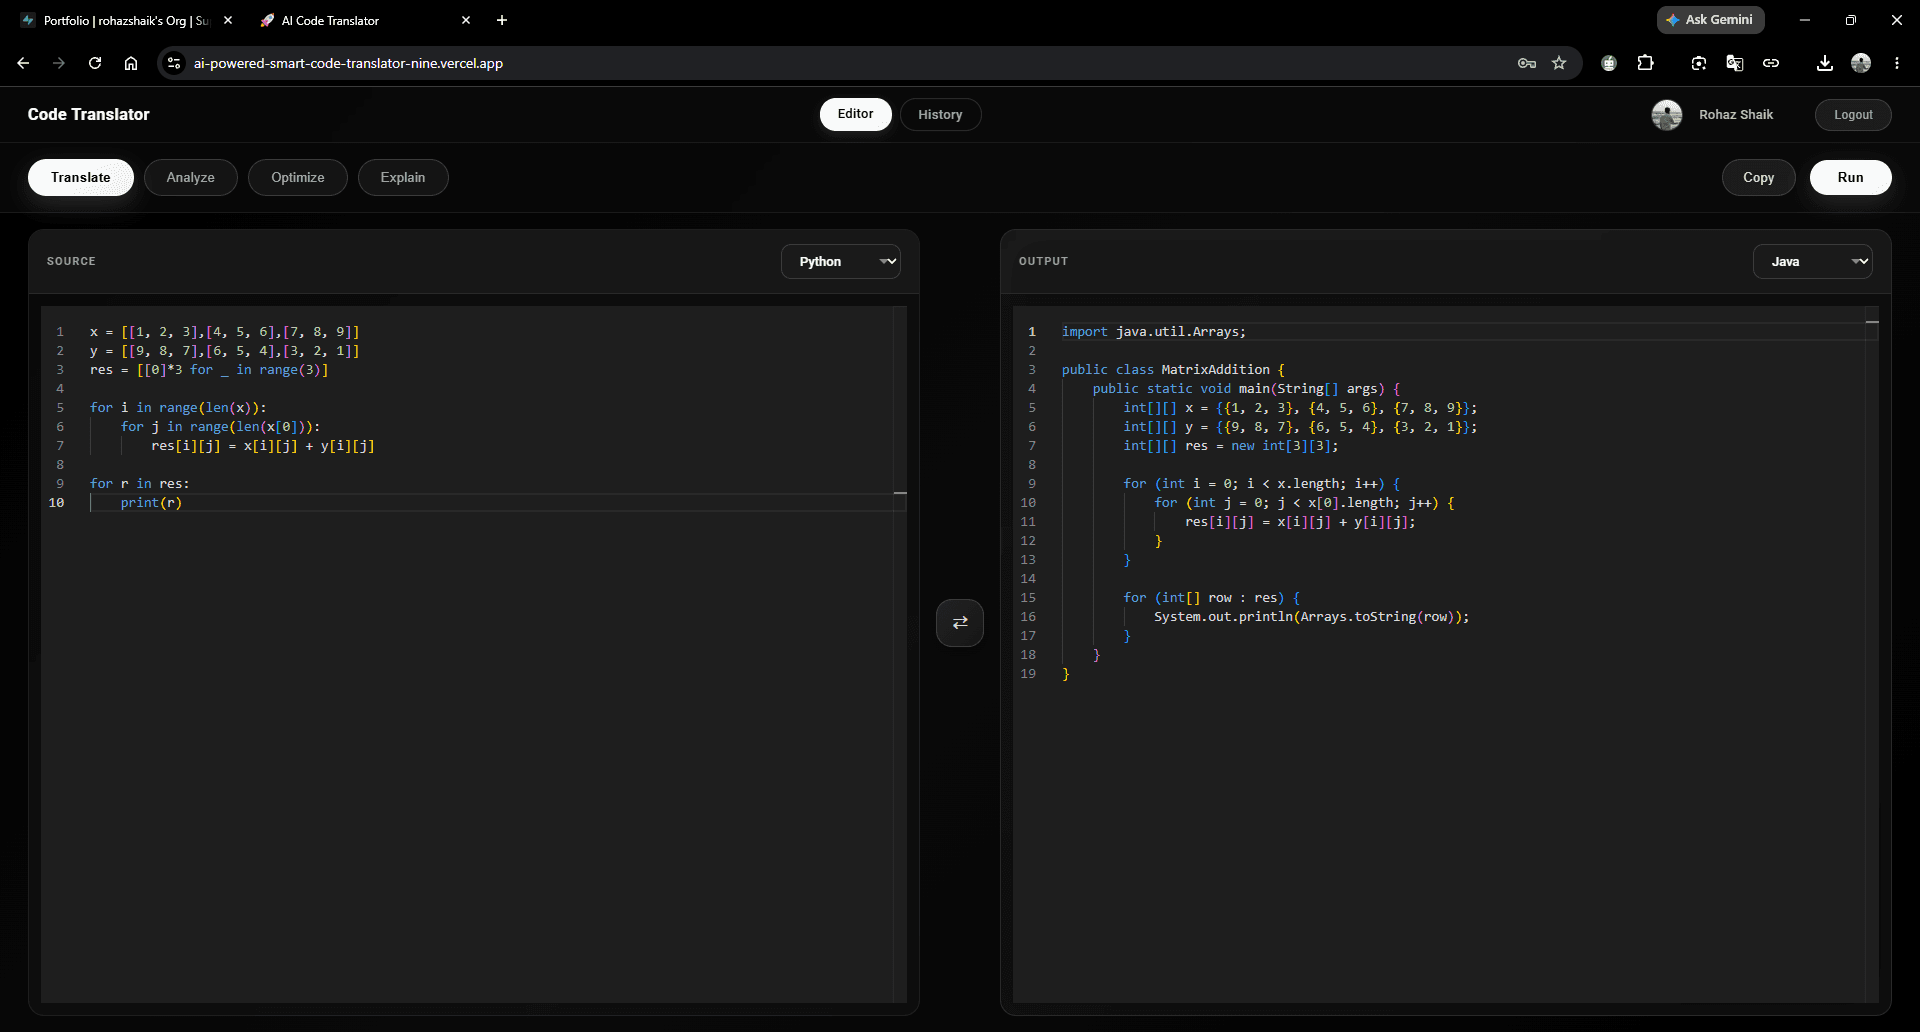Open browser extensions puzzle icon
The height and width of the screenshot is (1032, 1920).
click(1645, 63)
